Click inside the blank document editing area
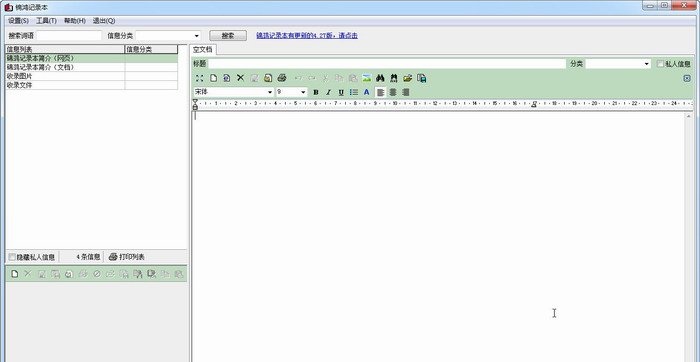The image size is (700, 362). point(438,237)
